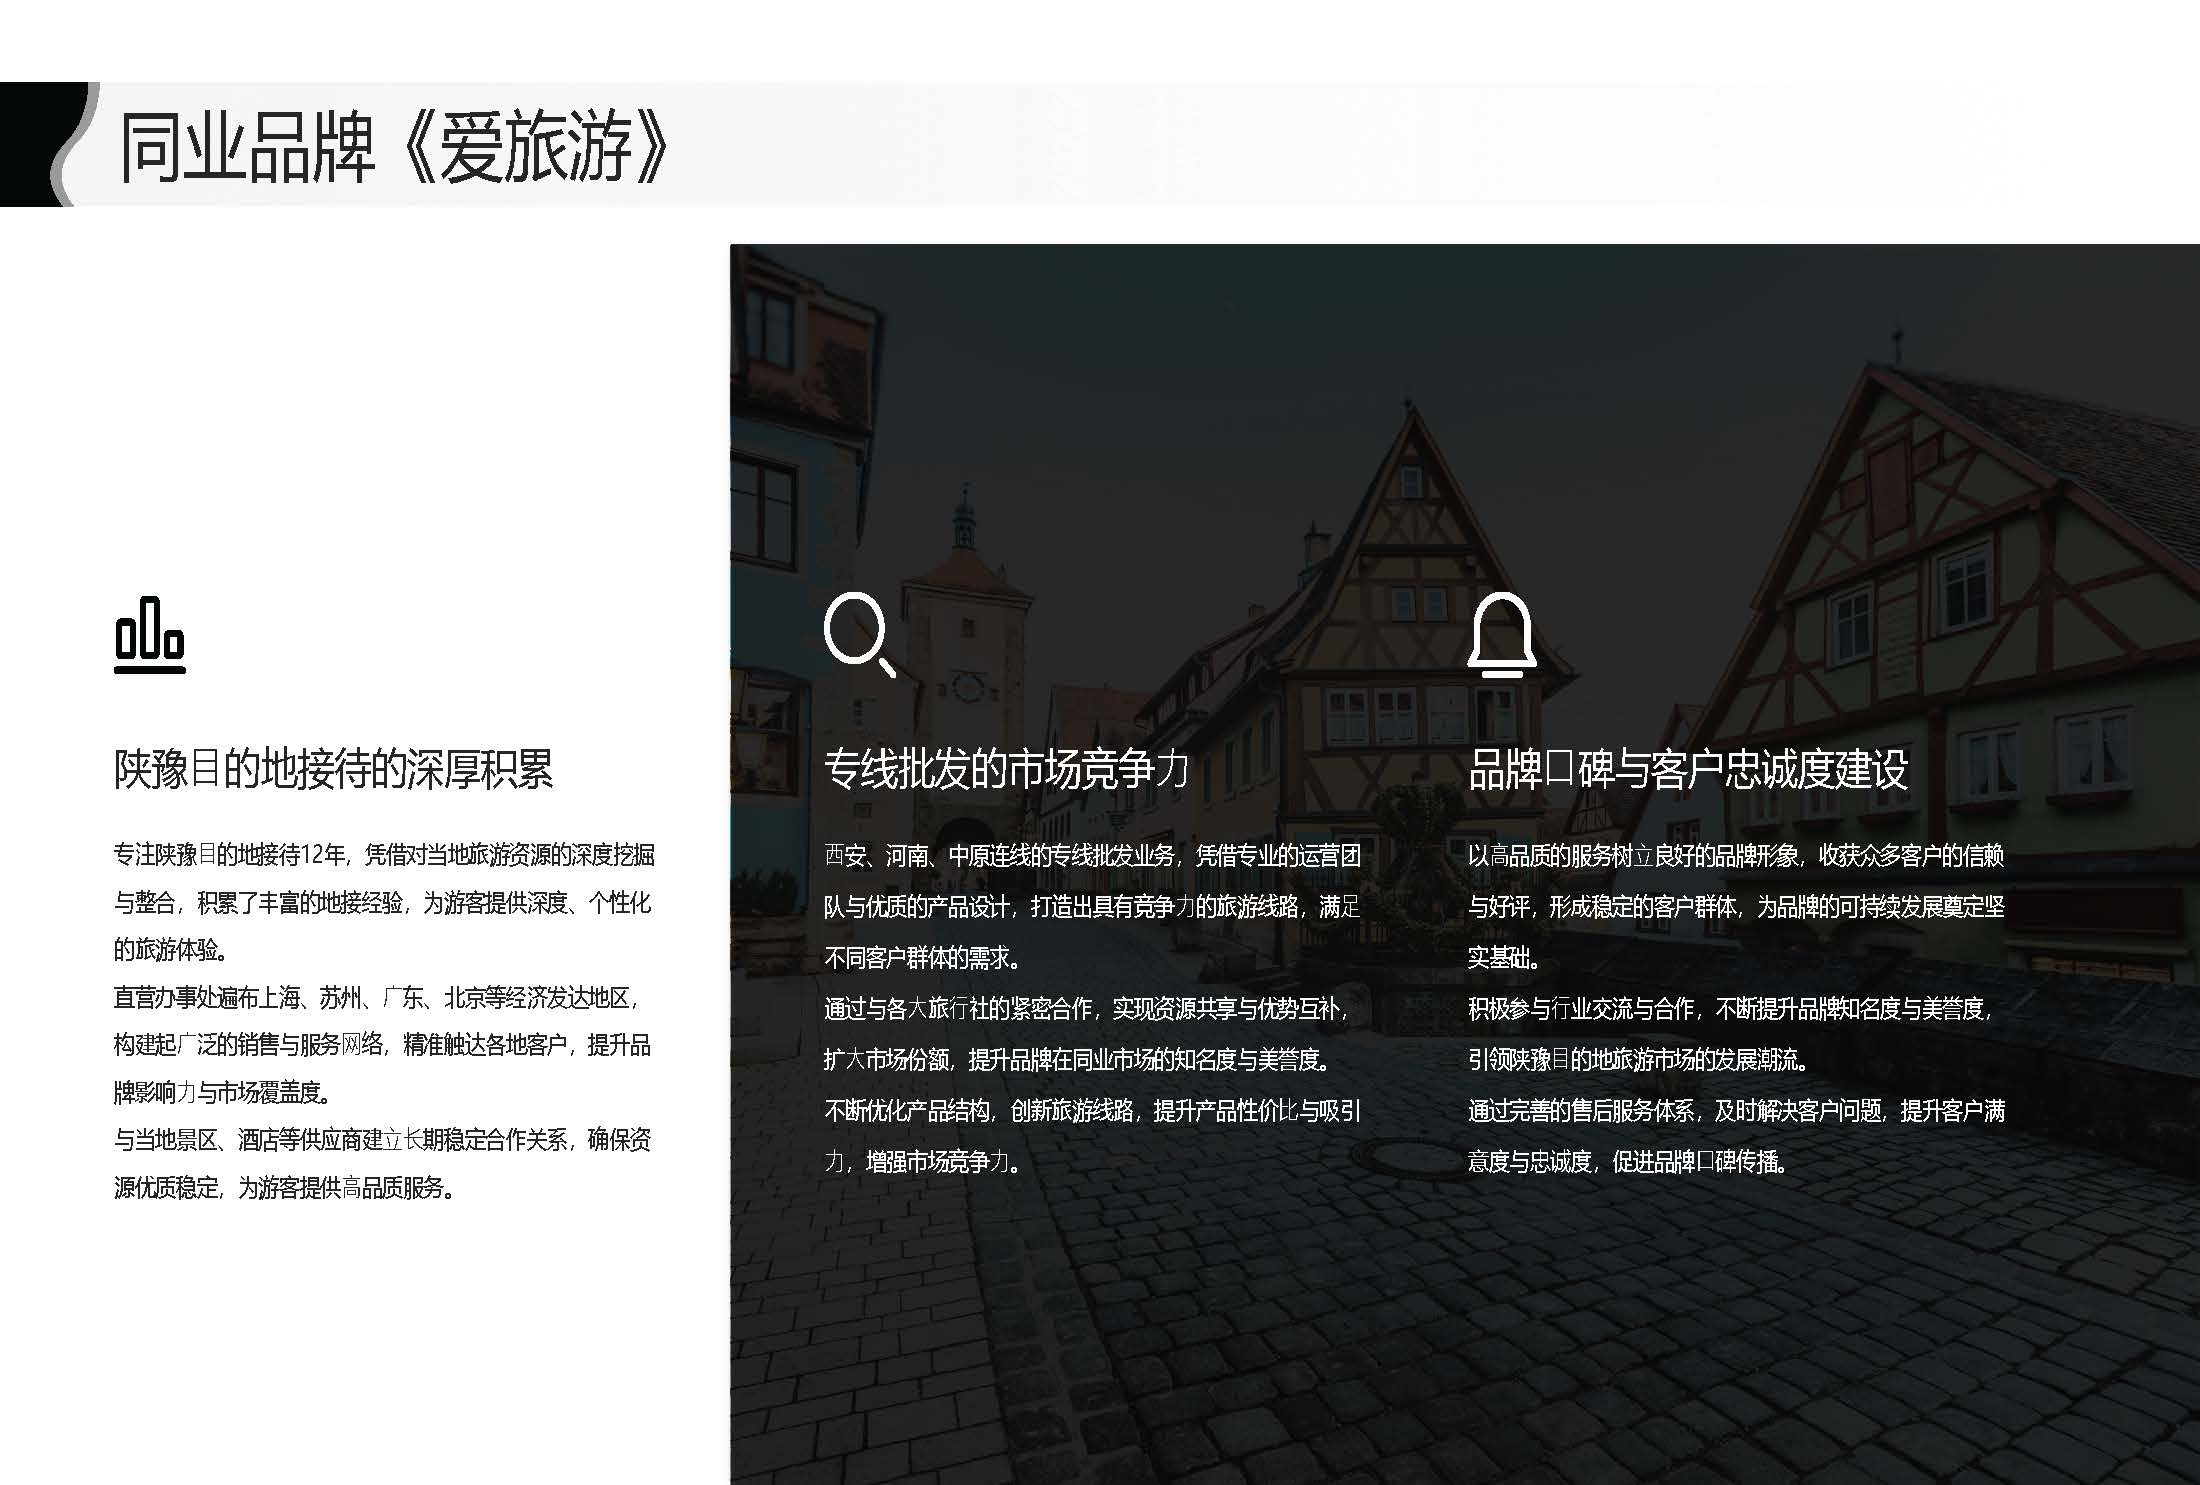Viewport: 2200px width, 1485px height.
Task: Click the line starting 通过完善的售后服务体系
Action: pos(1736,1110)
